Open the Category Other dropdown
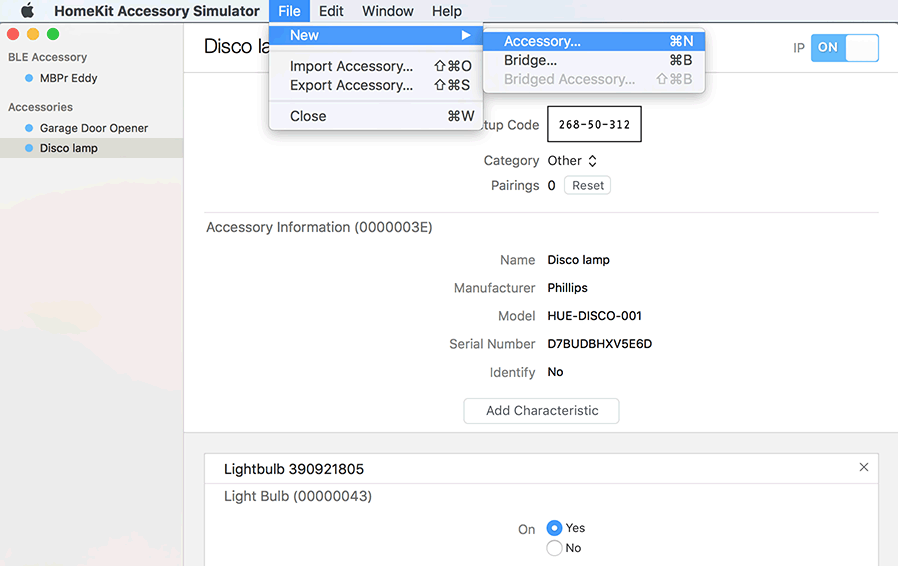The width and height of the screenshot is (898, 566). click(x=572, y=160)
